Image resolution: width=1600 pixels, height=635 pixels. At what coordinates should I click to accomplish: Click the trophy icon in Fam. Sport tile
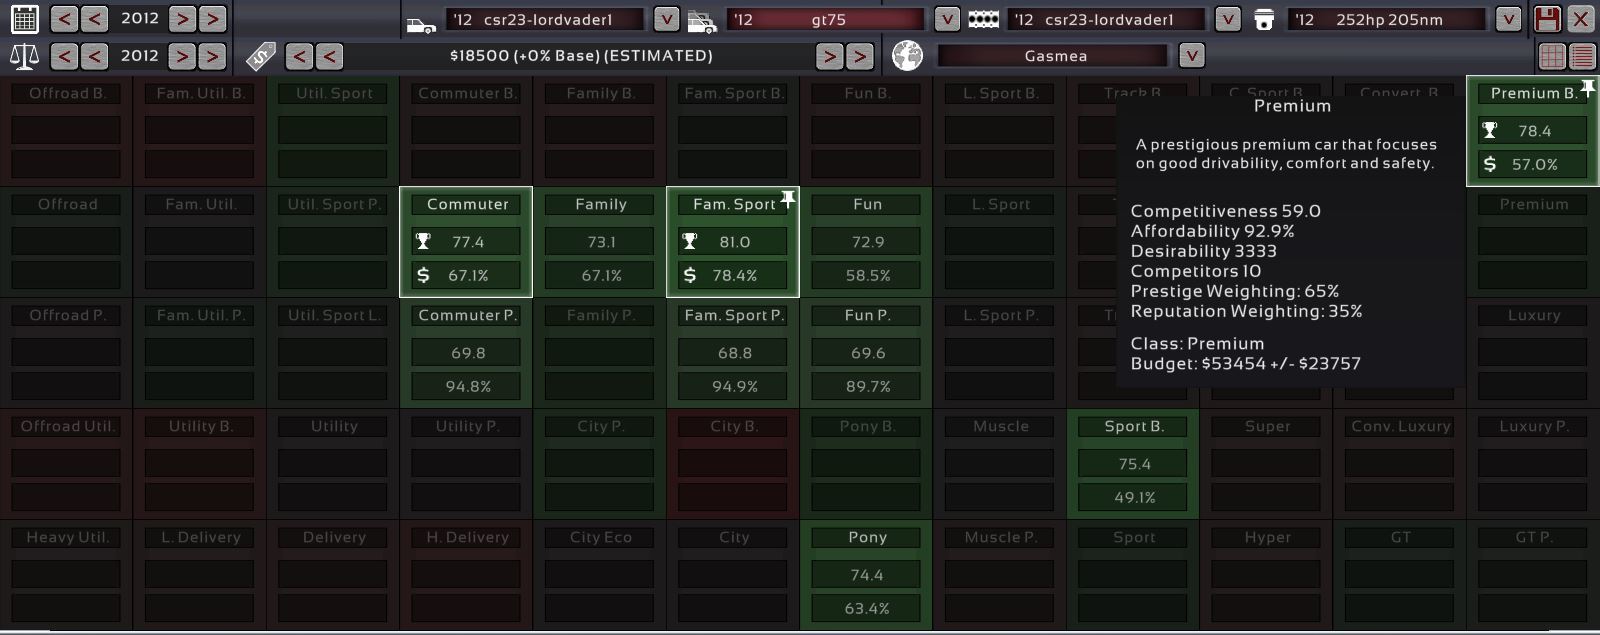tap(690, 241)
